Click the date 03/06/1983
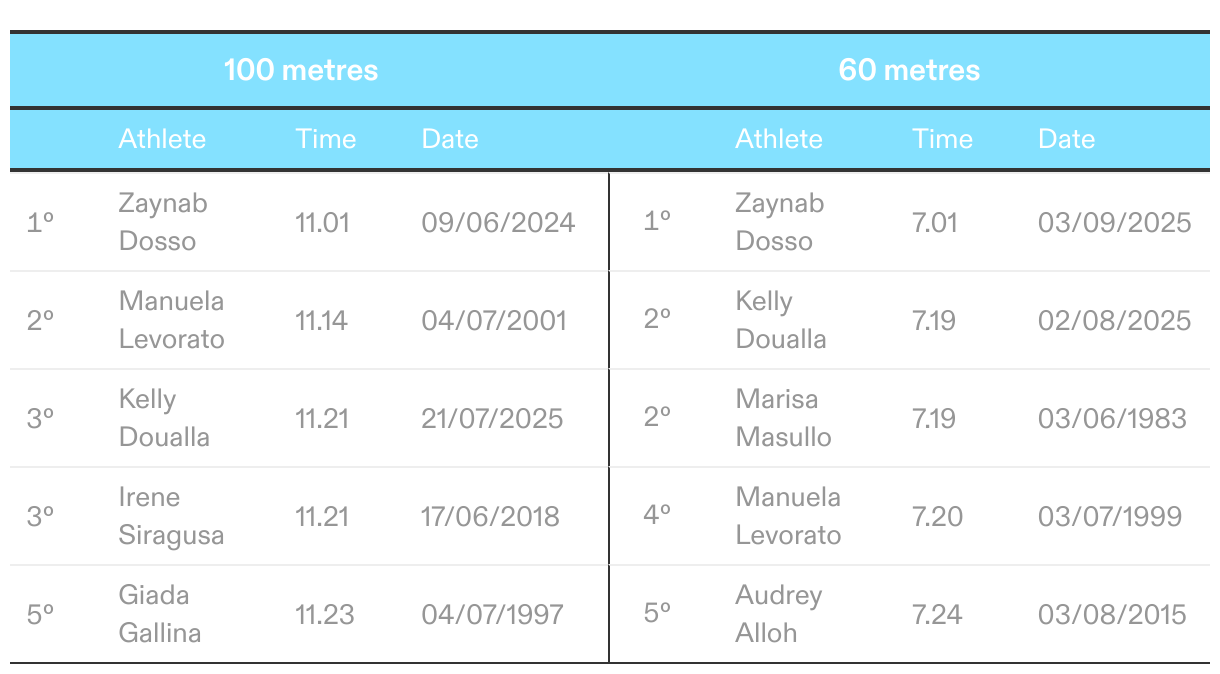Screen dimensions: 1220x674 click(x=1112, y=418)
